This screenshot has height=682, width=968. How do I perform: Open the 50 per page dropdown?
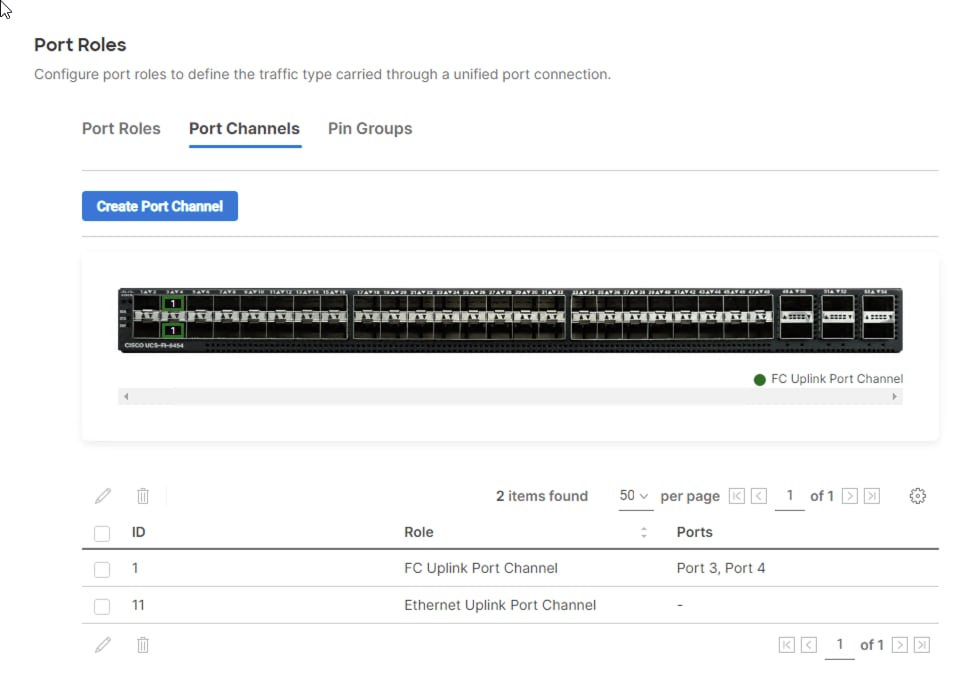(x=635, y=495)
